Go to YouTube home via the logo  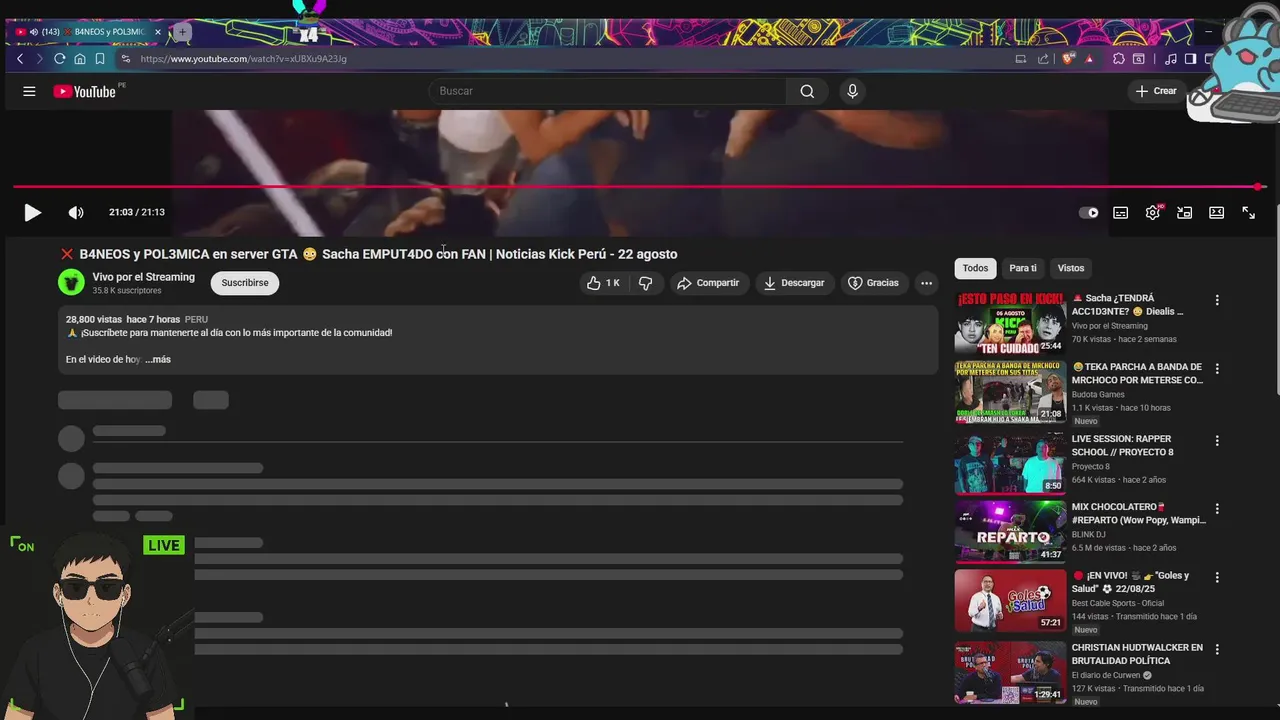(86, 91)
